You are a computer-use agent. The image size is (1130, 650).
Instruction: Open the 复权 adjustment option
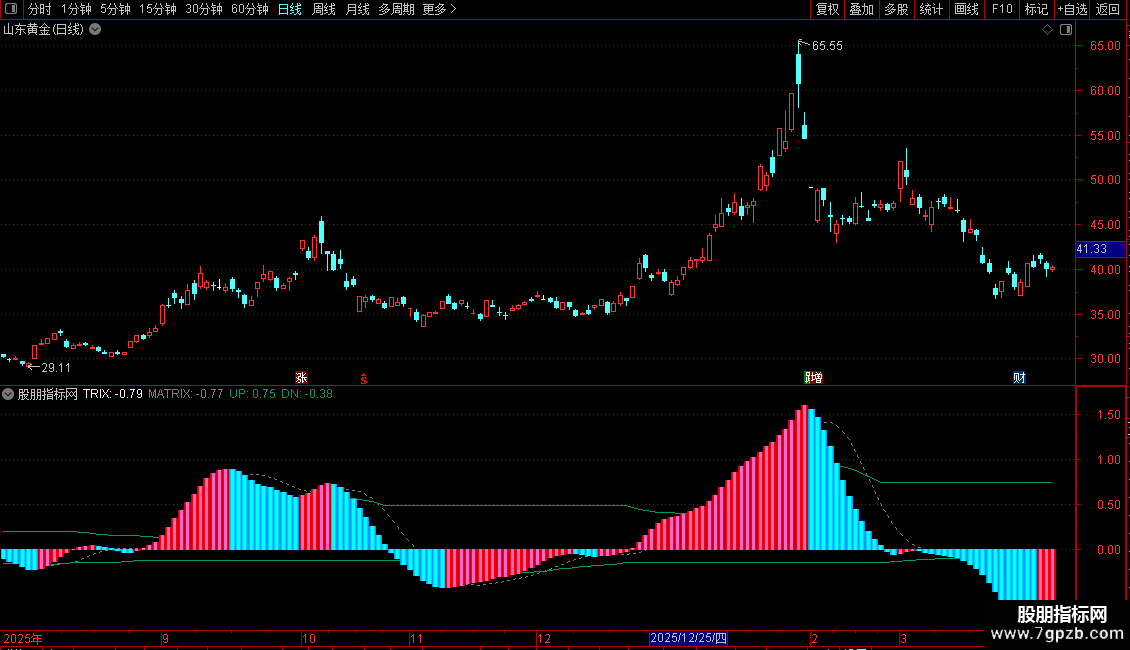(x=827, y=9)
